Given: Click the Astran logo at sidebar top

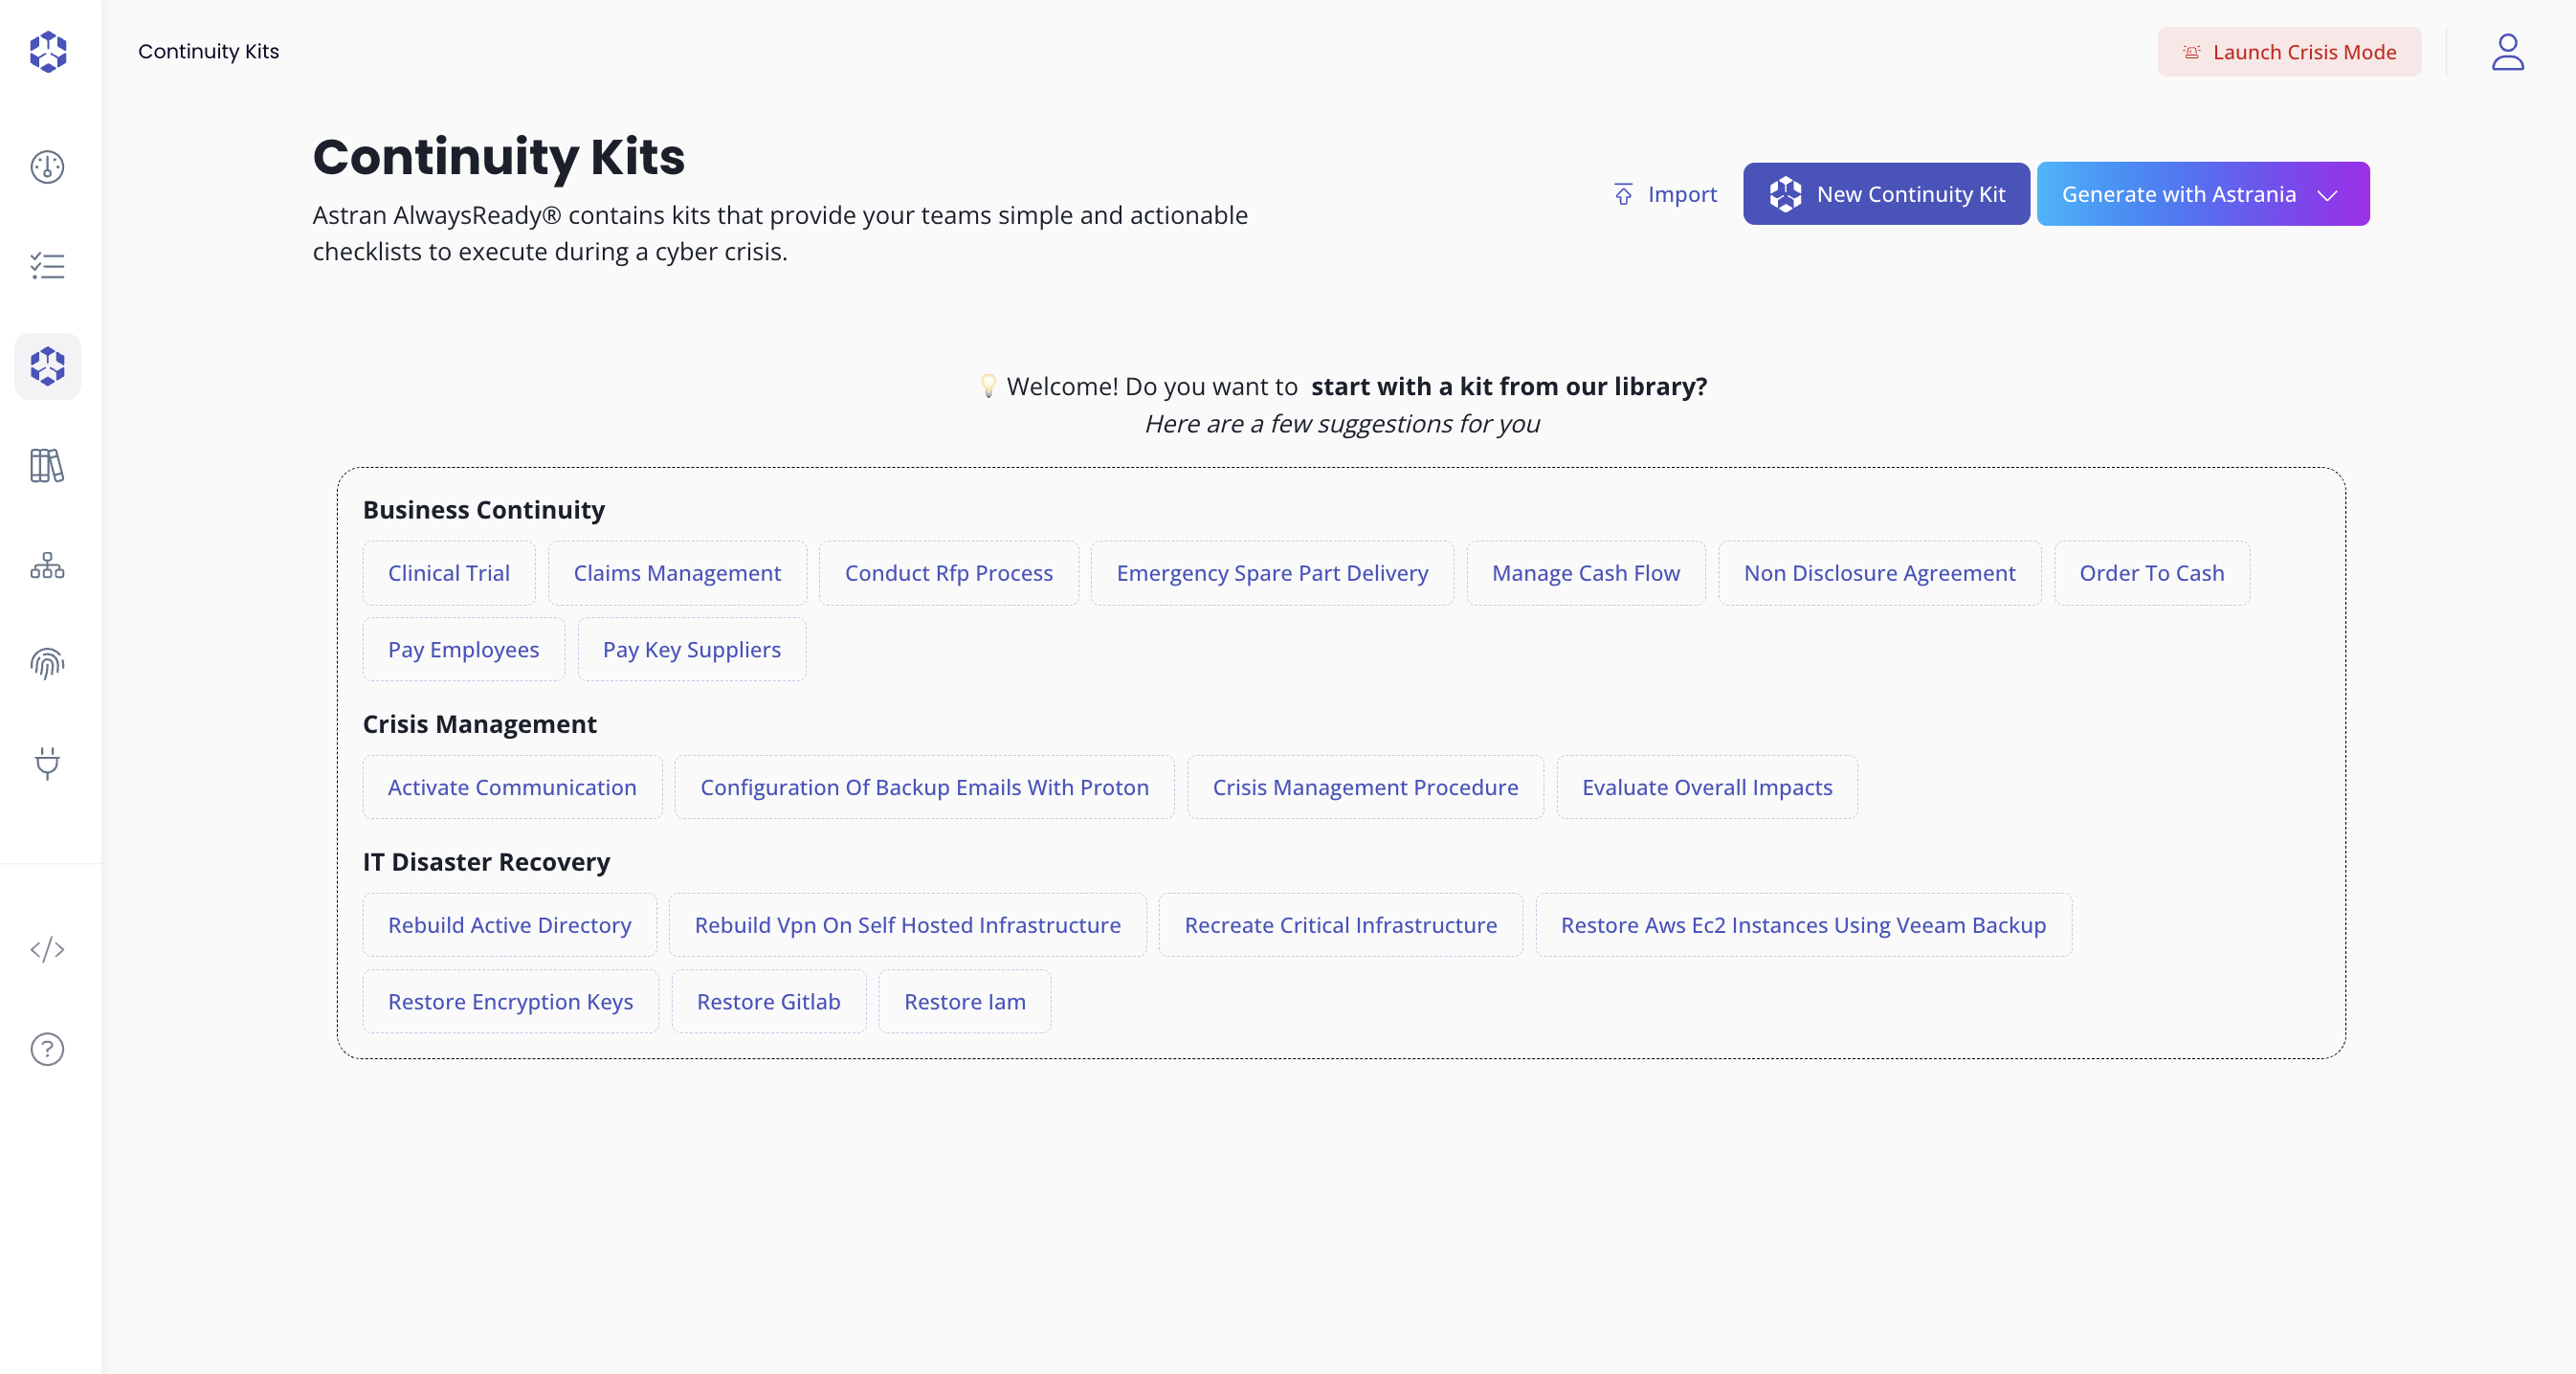Looking at the screenshot, I should (x=47, y=52).
